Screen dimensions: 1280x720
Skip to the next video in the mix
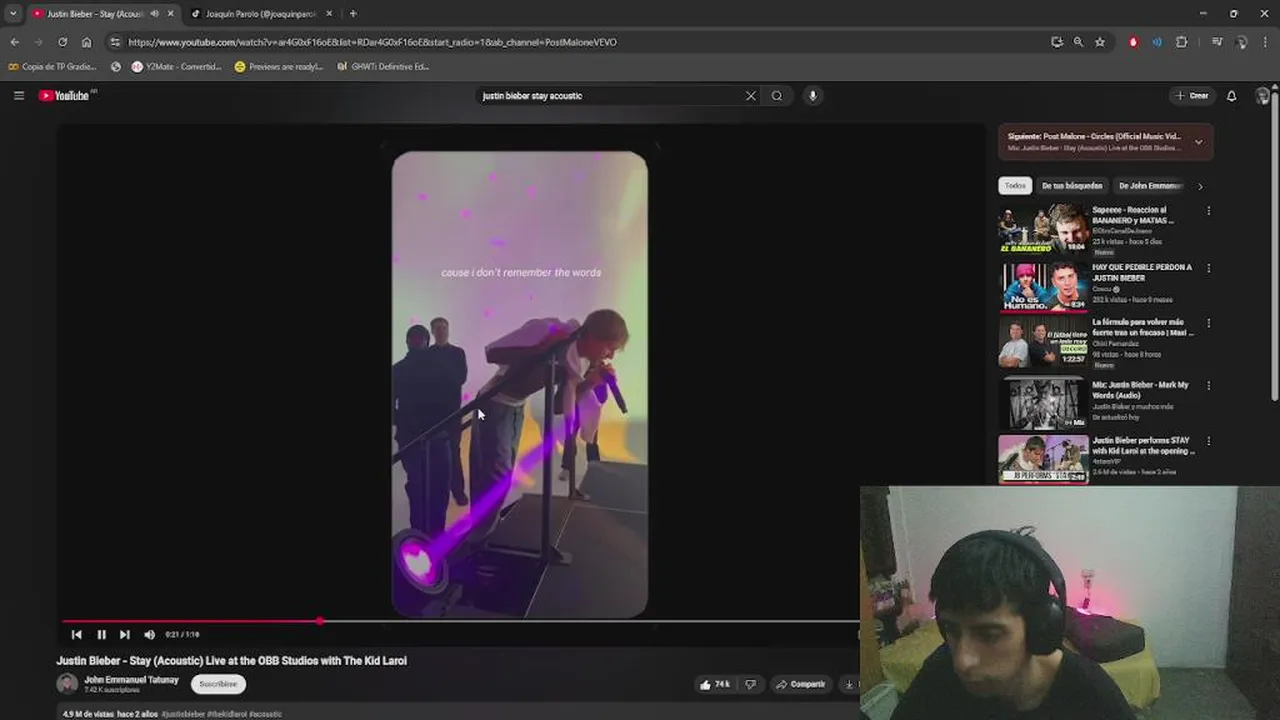124,634
